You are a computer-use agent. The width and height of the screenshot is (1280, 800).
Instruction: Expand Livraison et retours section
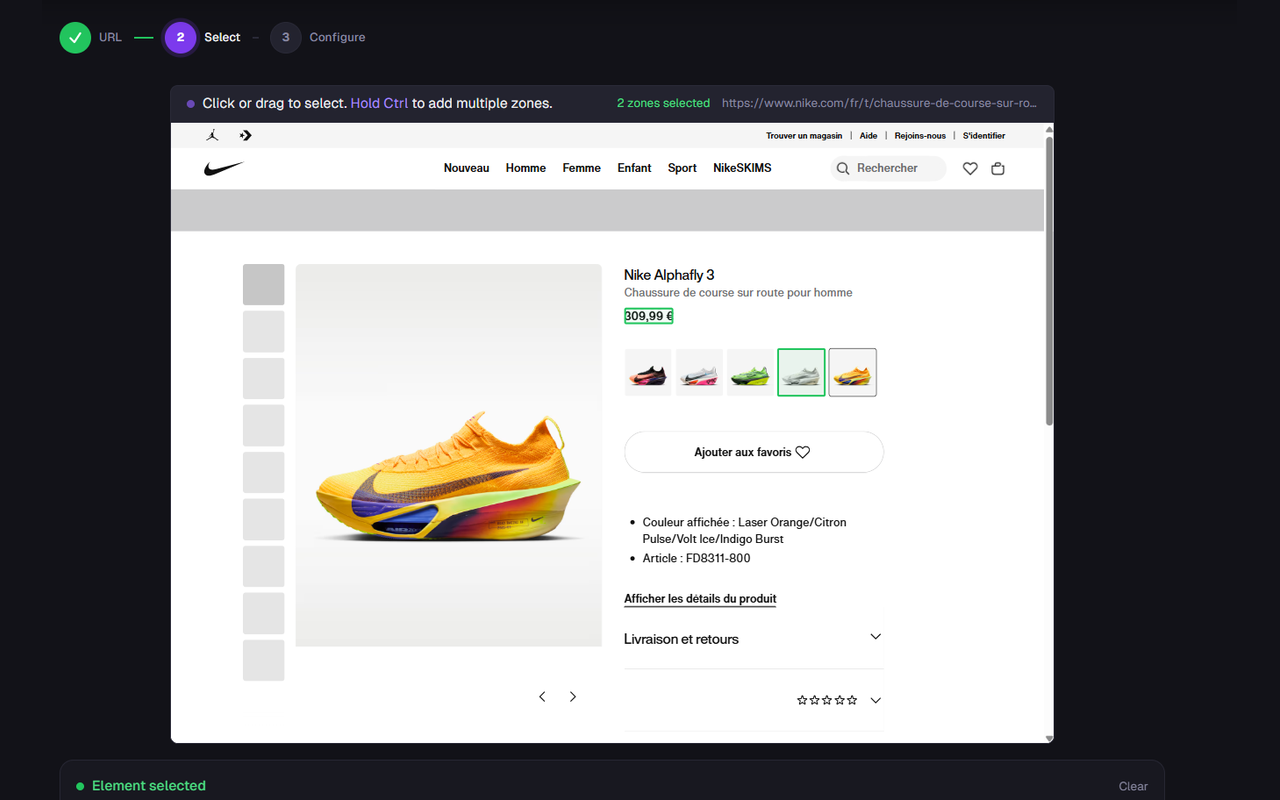click(x=754, y=638)
